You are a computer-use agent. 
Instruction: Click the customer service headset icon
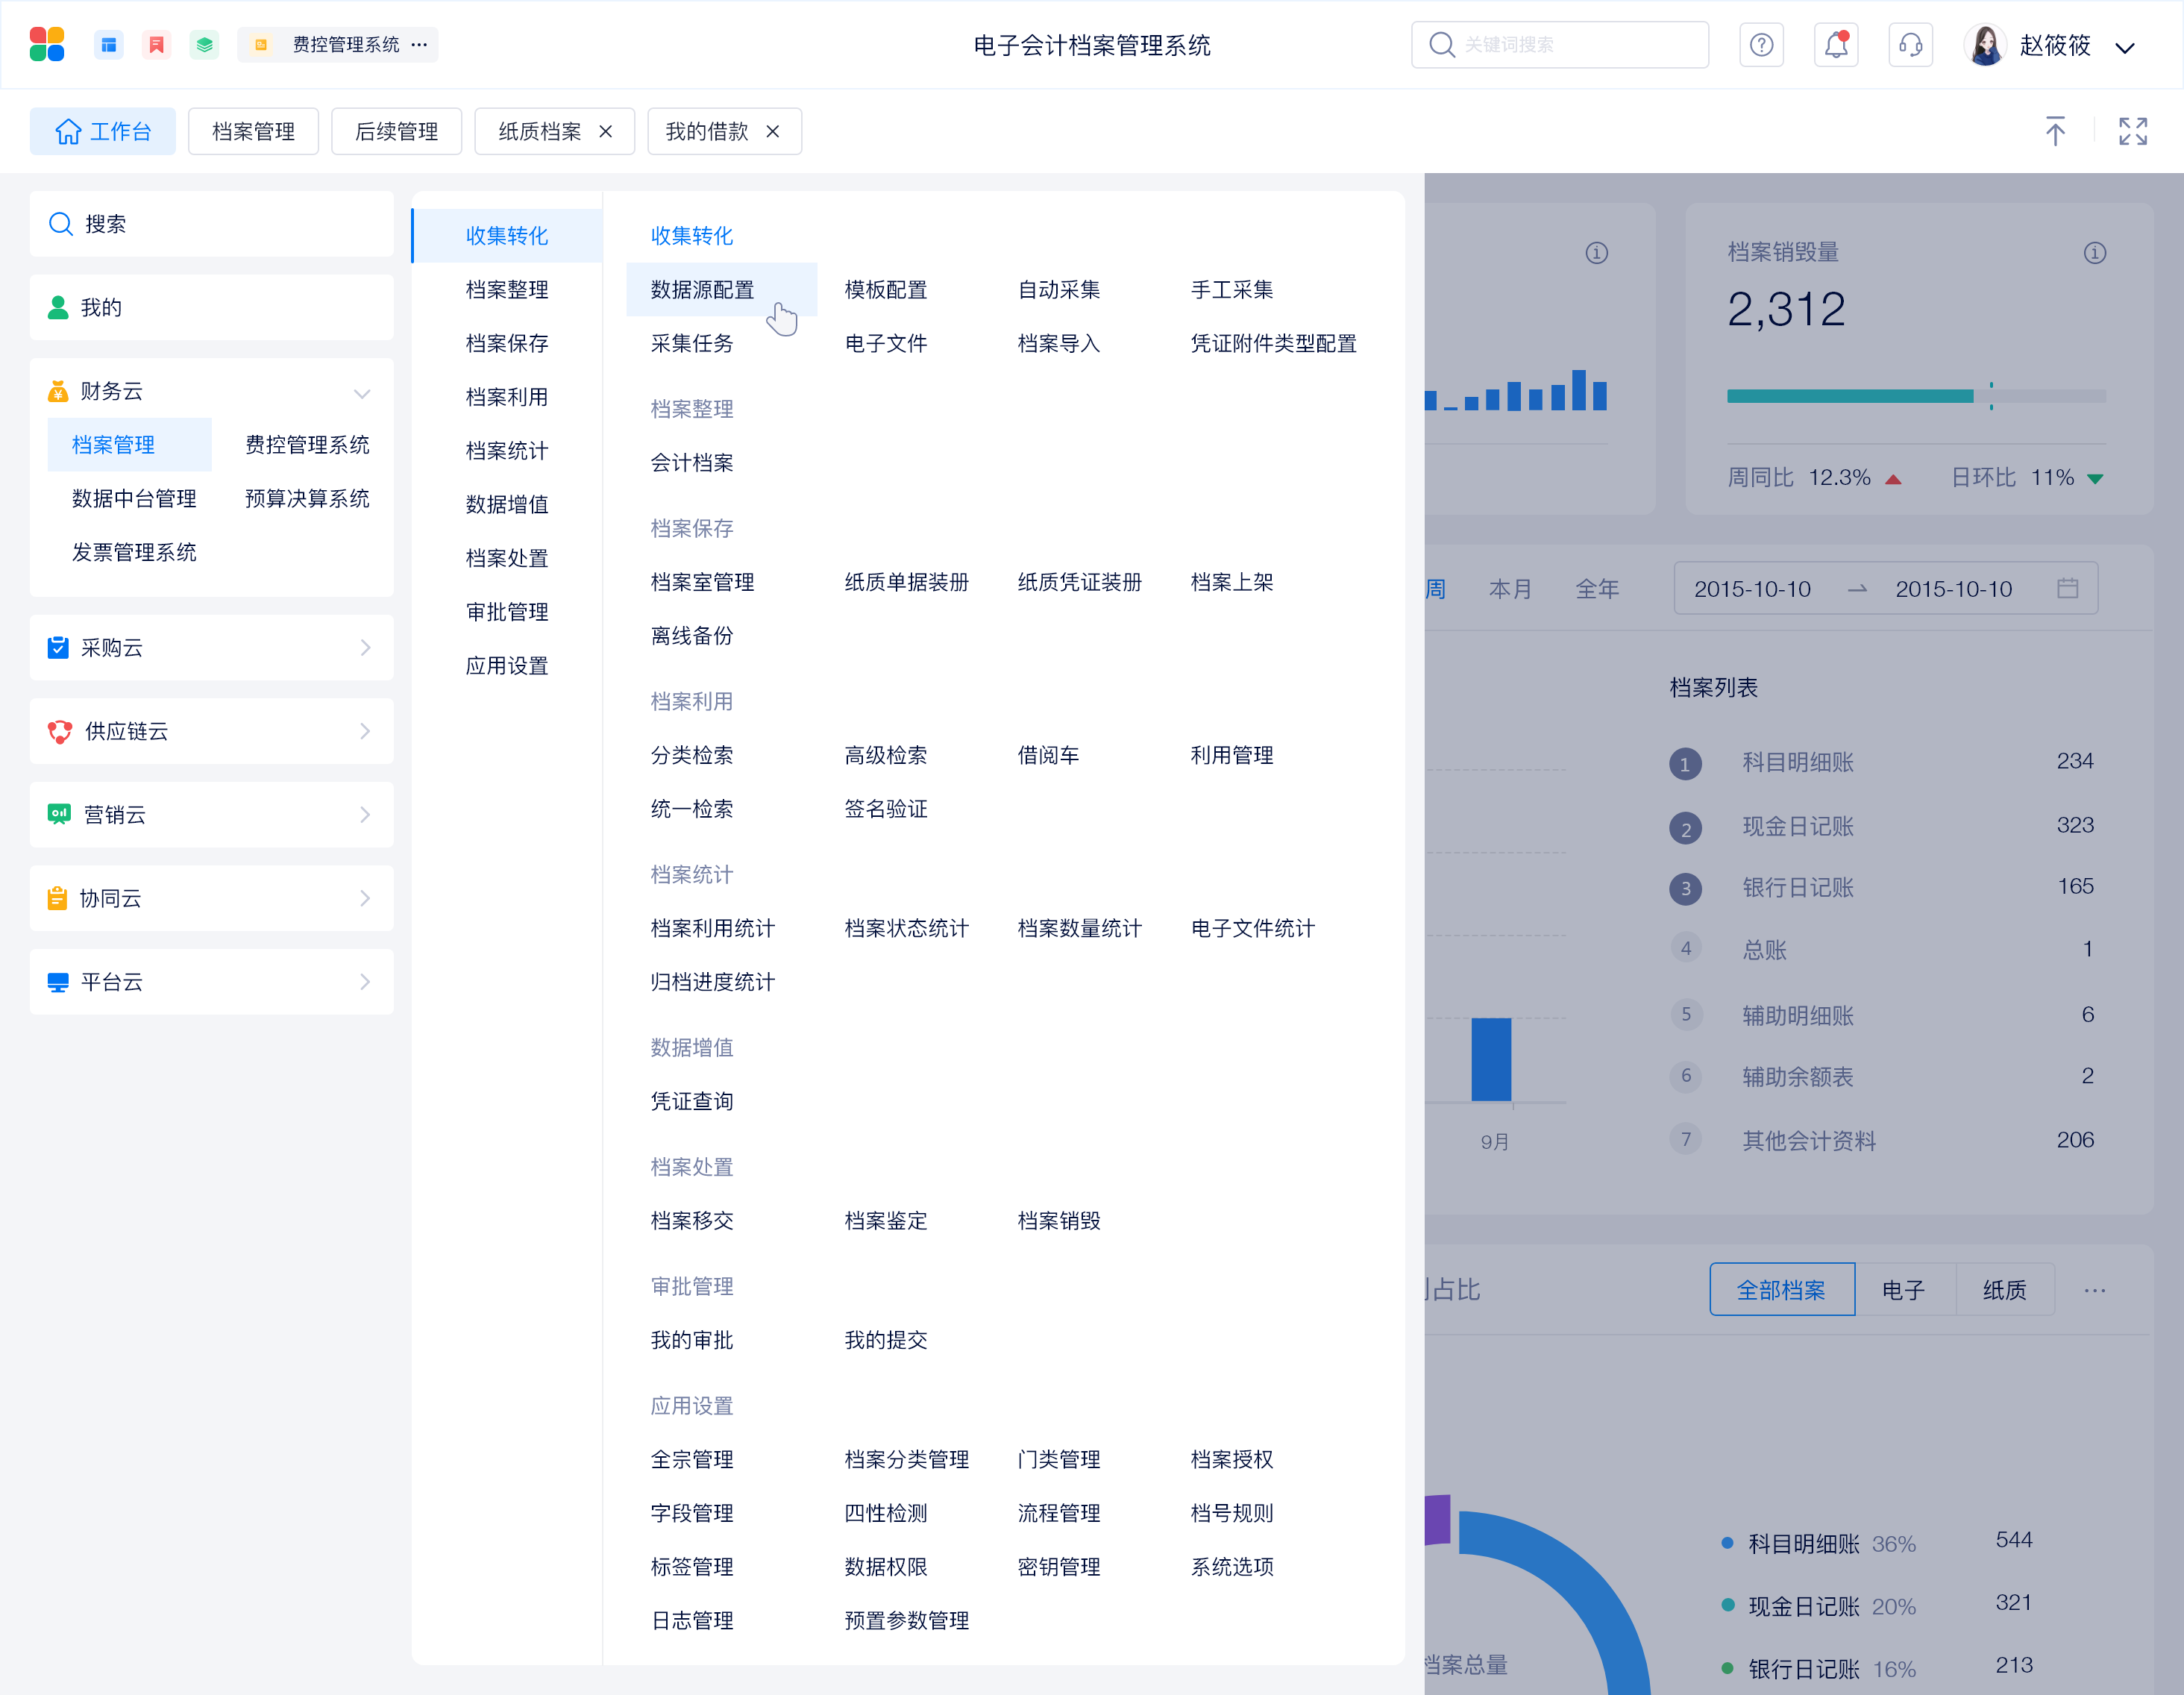coord(1910,44)
